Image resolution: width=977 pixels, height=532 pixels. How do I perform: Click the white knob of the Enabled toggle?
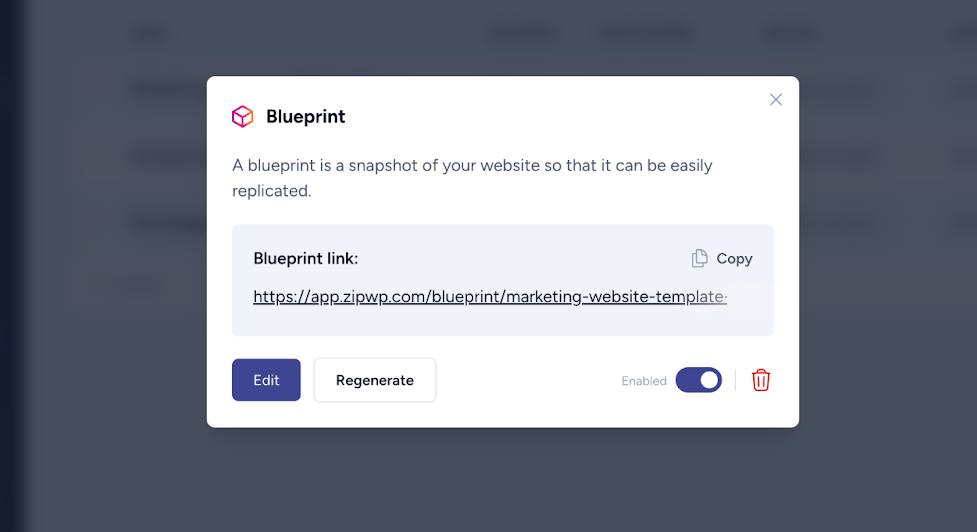(709, 380)
